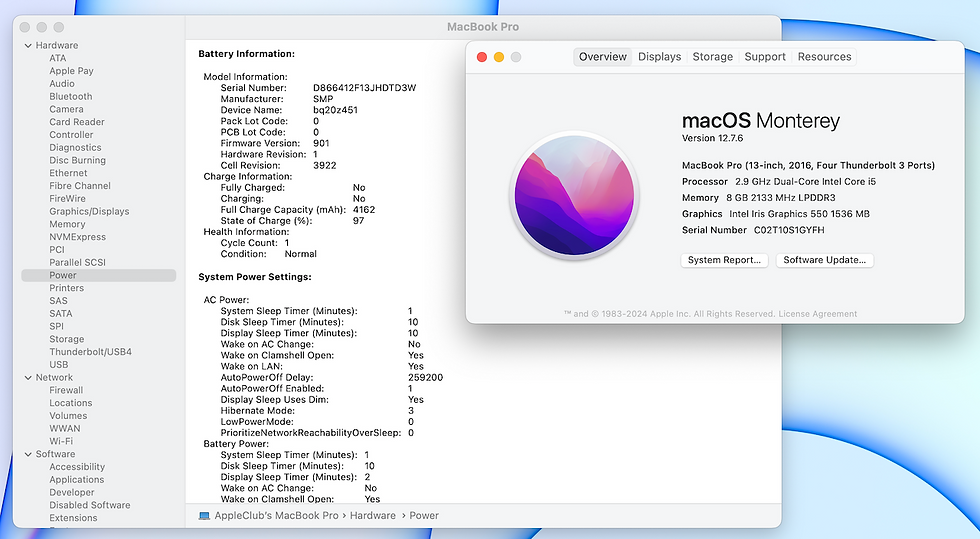
Task: Select SAS in the sidebar
Action: click(58, 301)
